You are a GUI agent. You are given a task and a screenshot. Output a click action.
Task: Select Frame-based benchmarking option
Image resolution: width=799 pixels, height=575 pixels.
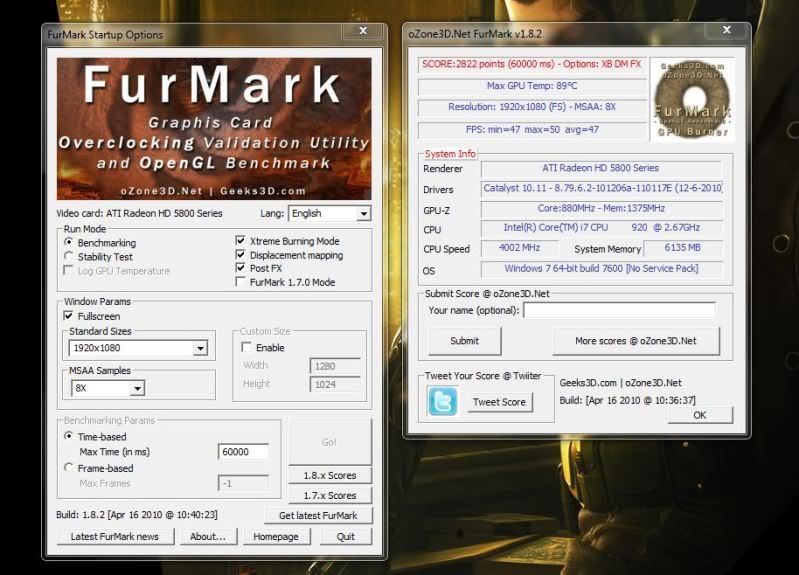click(69, 468)
